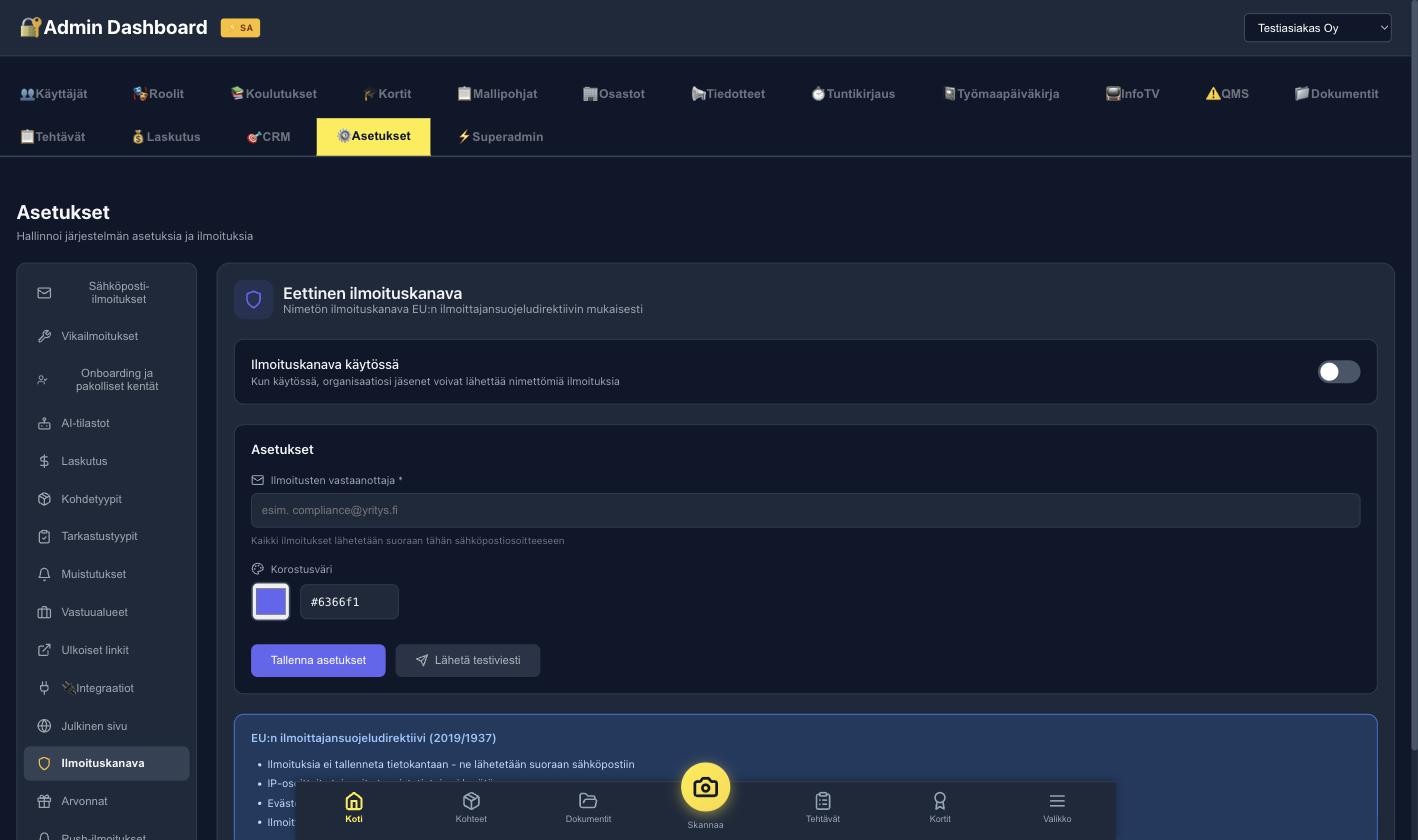Click the #6366f1 hex color field
Image resolution: width=1418 pixels, height=840 pixels.
pos(349,602)
